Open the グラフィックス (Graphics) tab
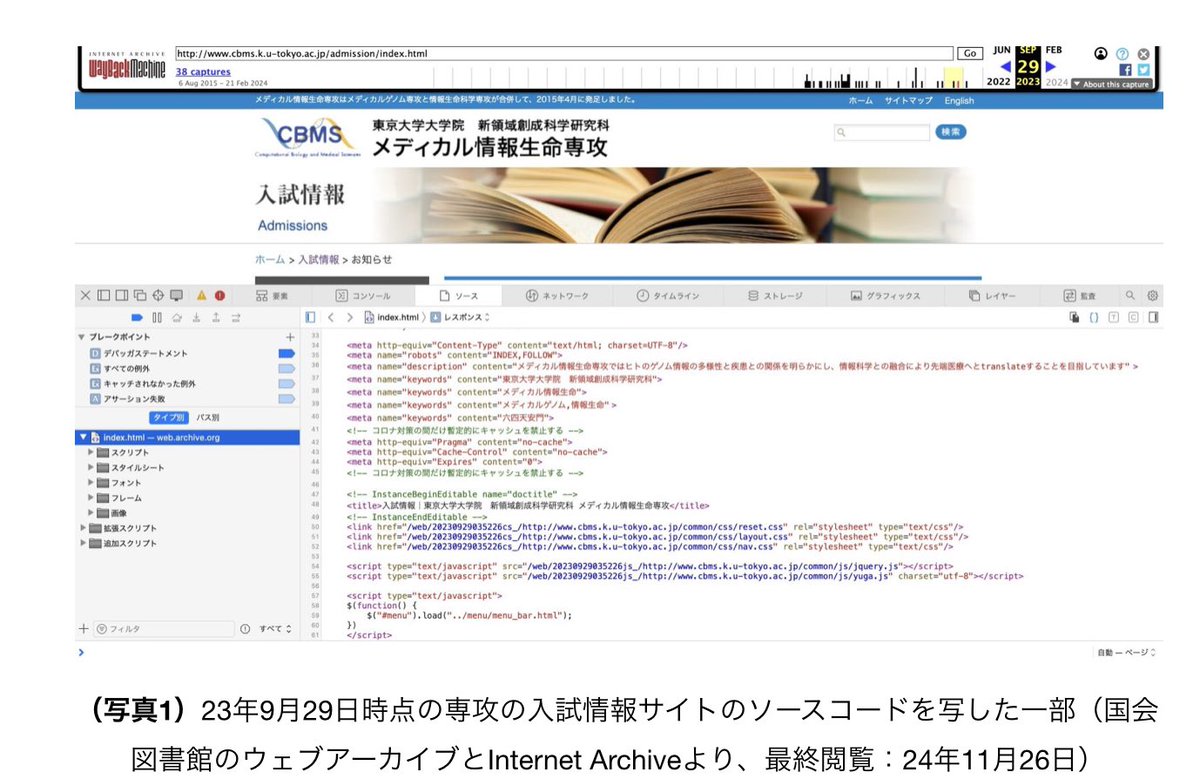This screenshot has height=779, width=1200. (885, 296)
